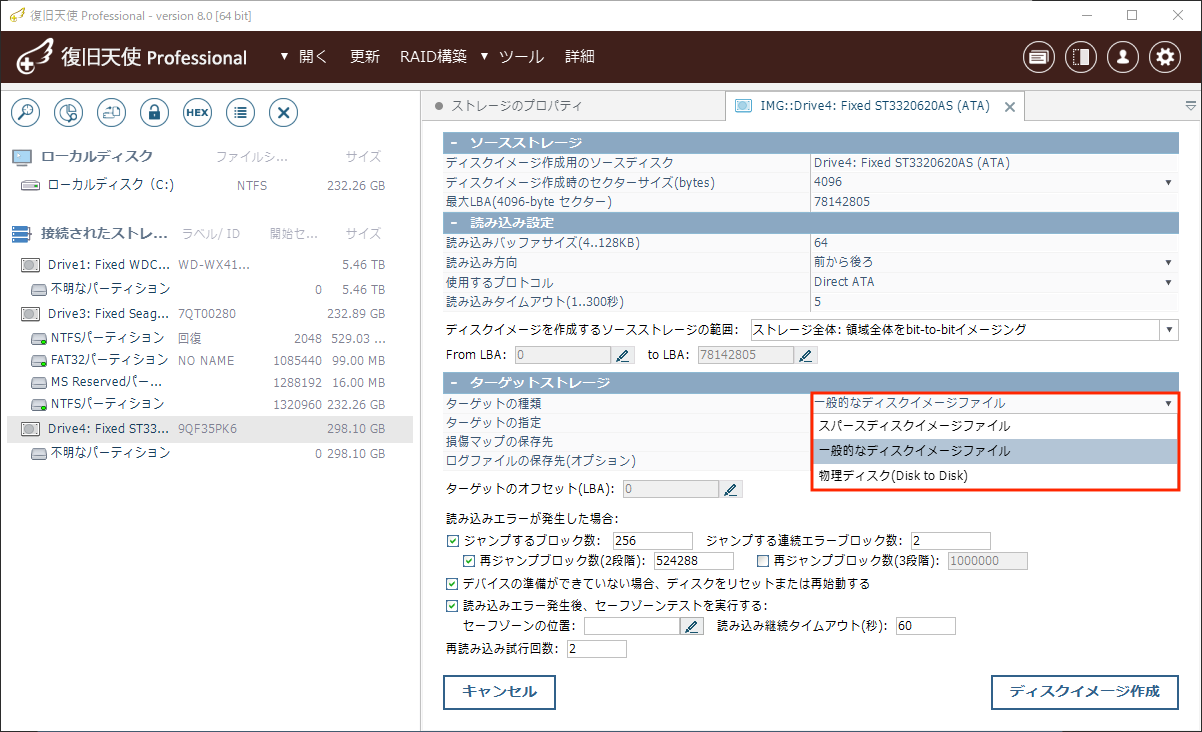The width and height of the screenshot is (1202, 732).
Task: Click the サイズ column header under ローカルディスク
Action: [363, 156]
